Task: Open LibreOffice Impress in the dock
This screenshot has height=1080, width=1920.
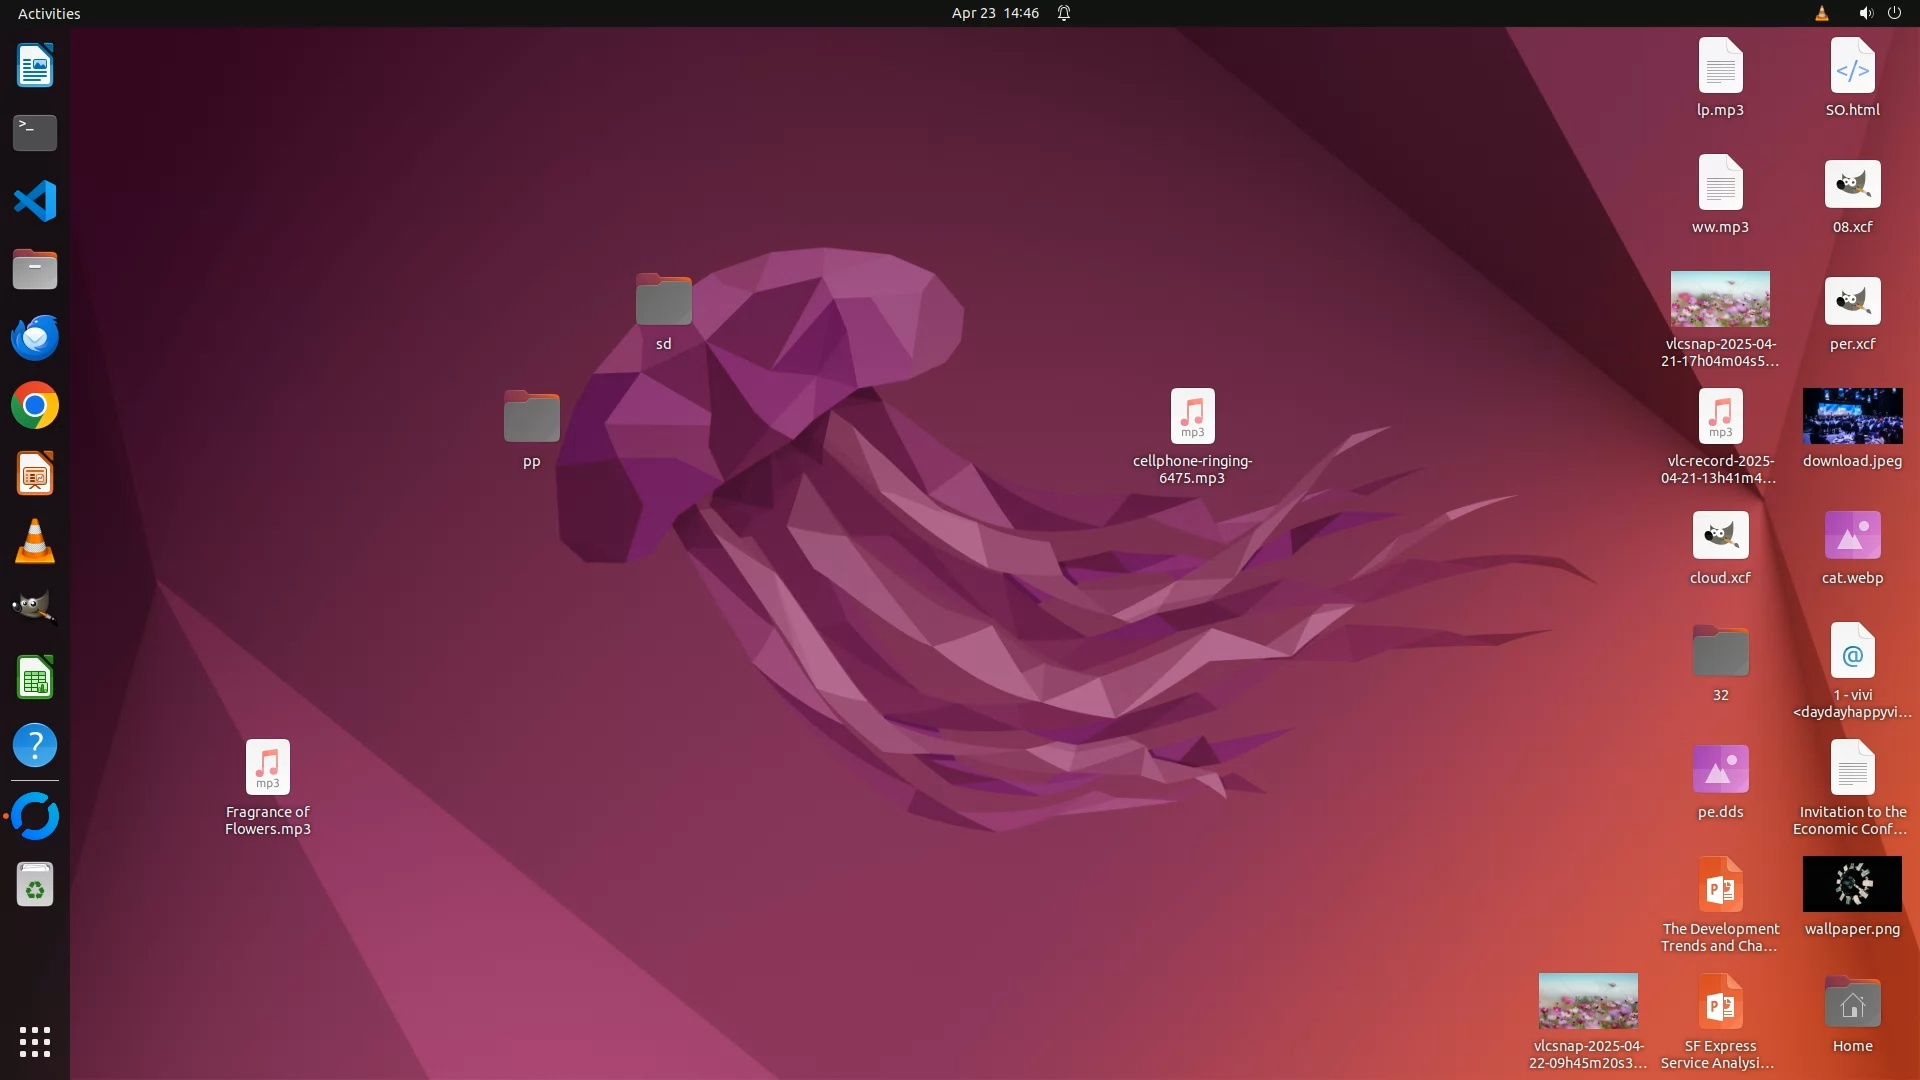Action: coord(35,474)
